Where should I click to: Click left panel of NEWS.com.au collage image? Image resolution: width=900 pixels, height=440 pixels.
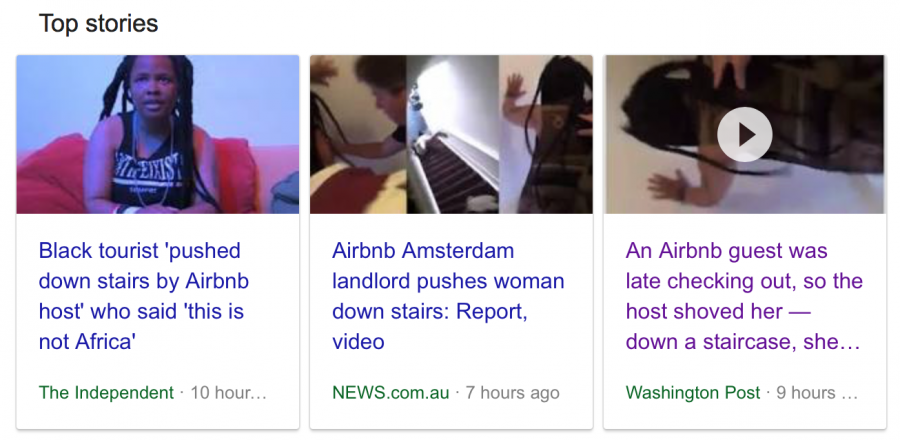click(x=358, y=134)
